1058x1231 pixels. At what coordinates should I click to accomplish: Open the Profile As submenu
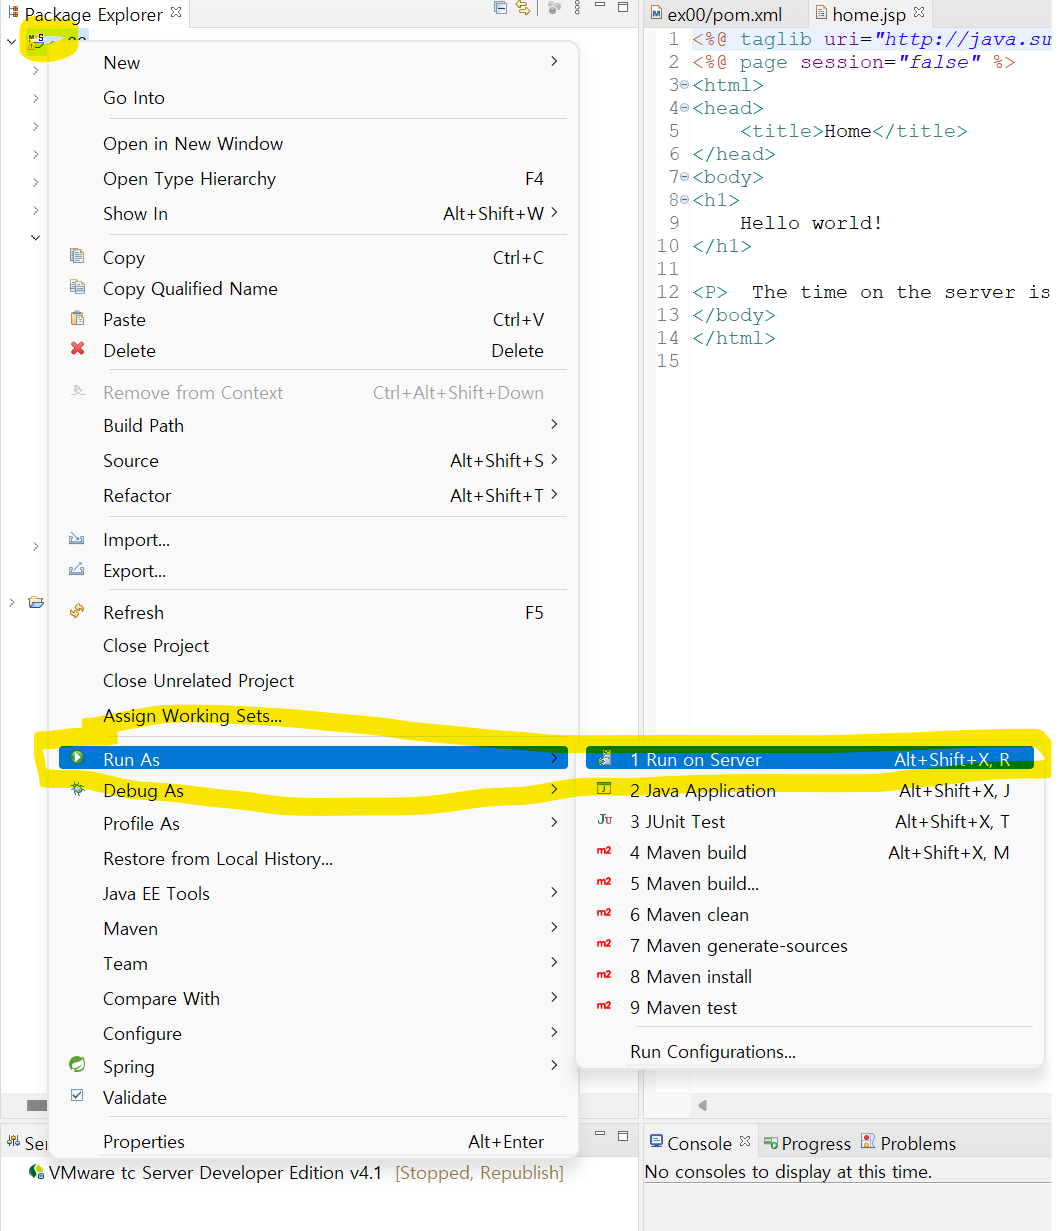tap(312, 823)
